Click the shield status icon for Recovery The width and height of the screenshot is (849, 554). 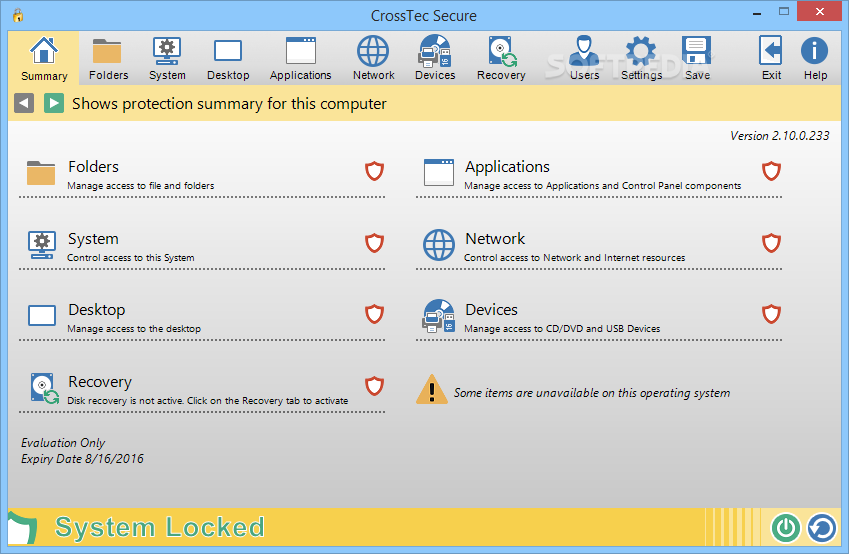(374, 386)
